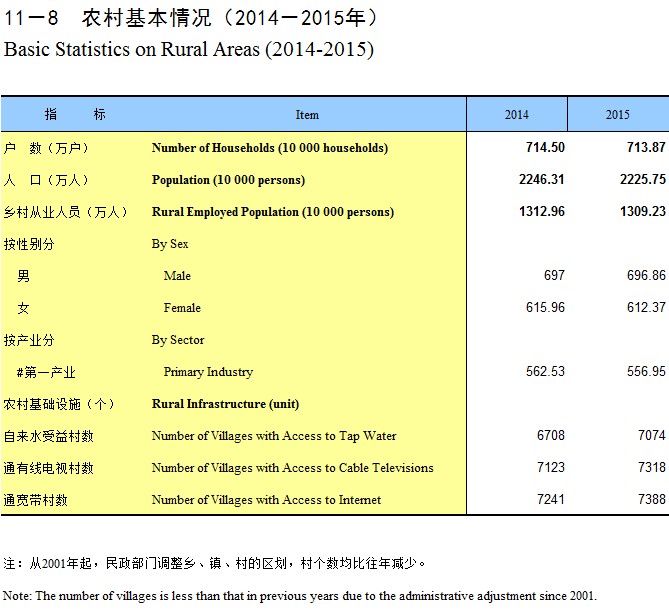The height and width of the screenshot is (612, 669).
Task: Select the Primary Industry value 556.95
Action: click(x=645, y=372)
